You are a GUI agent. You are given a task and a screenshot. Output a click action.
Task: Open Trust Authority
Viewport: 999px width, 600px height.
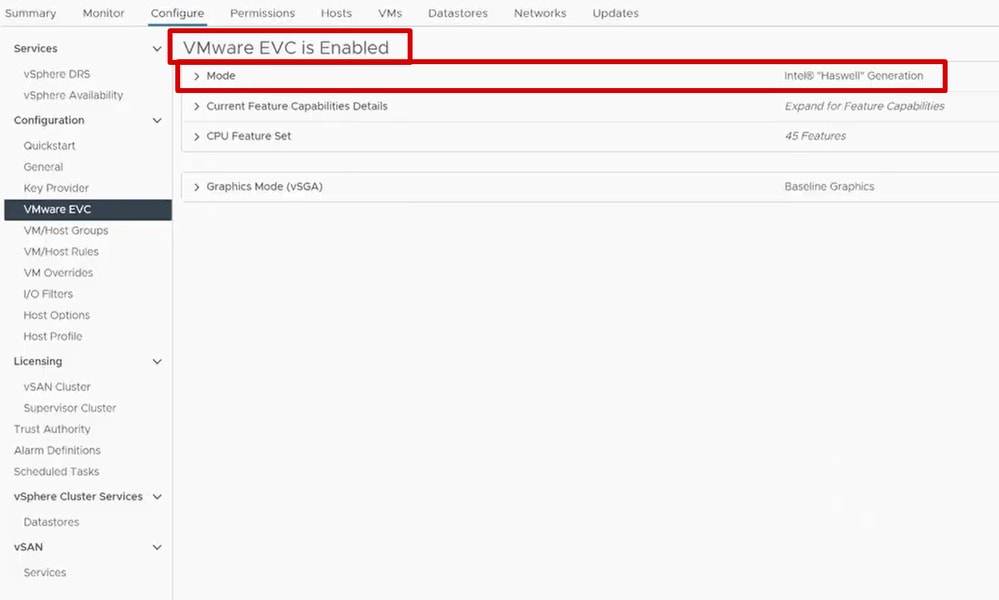point(52,429)
